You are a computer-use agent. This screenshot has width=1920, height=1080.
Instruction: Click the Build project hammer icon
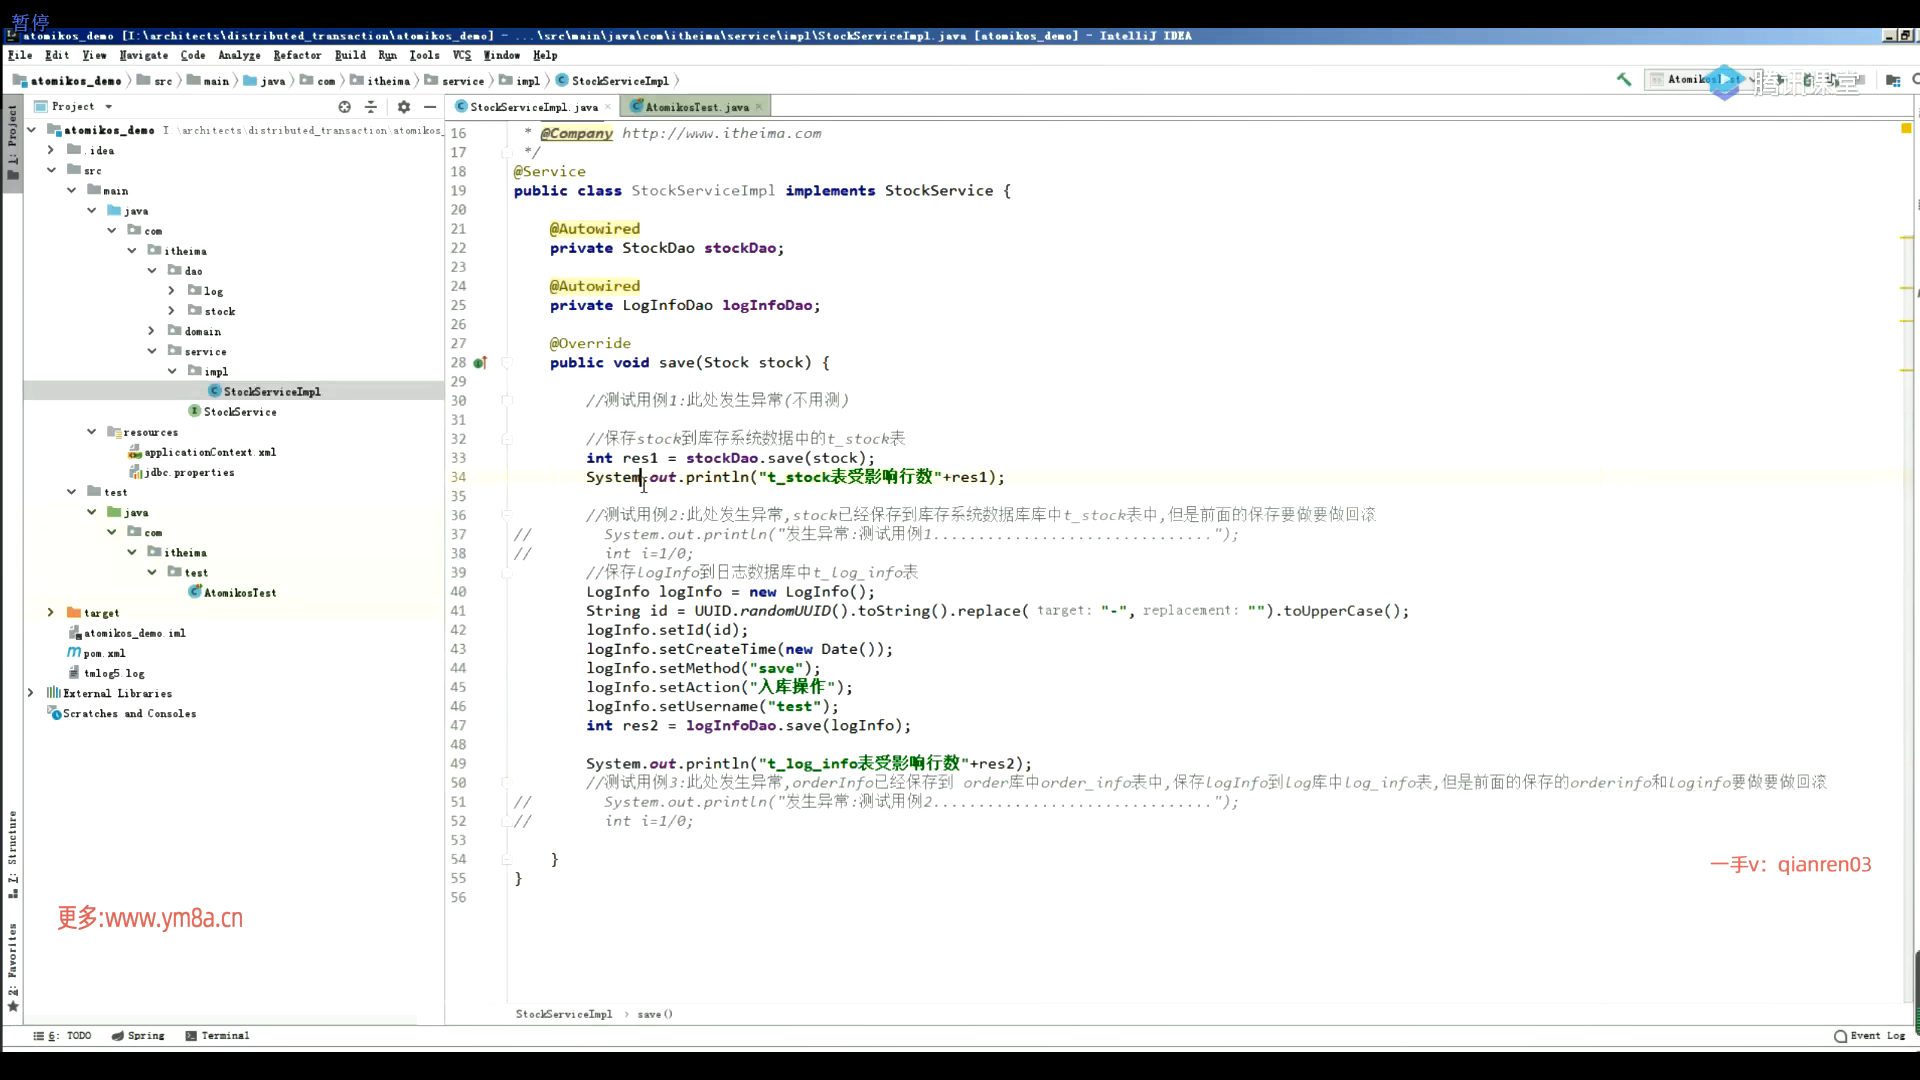tap(1624, 80)
